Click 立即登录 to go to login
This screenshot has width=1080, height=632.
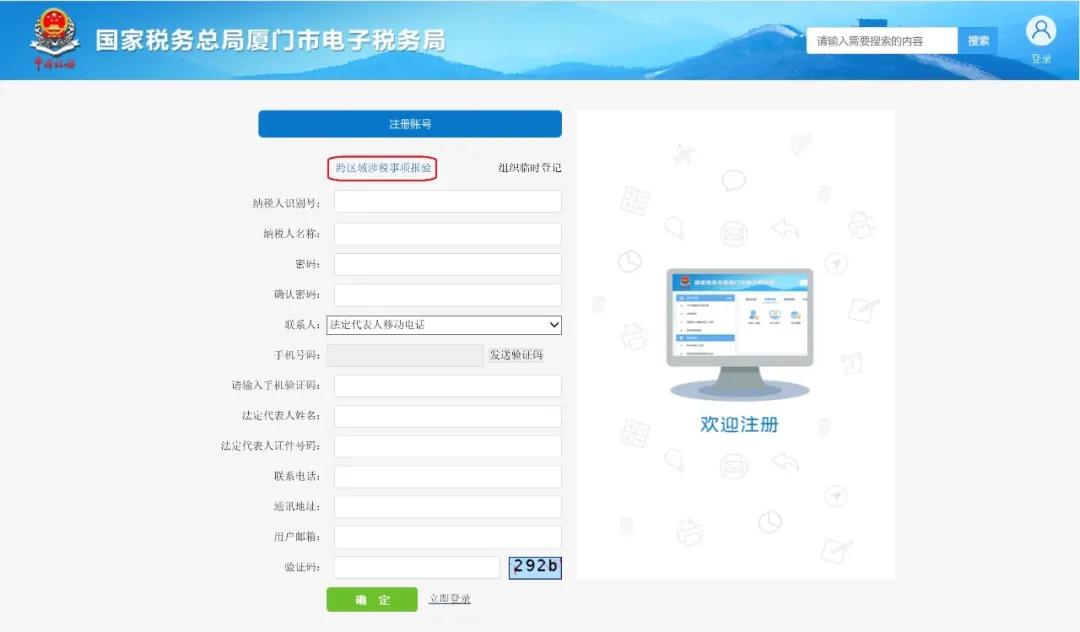click(x=449, y=599)
